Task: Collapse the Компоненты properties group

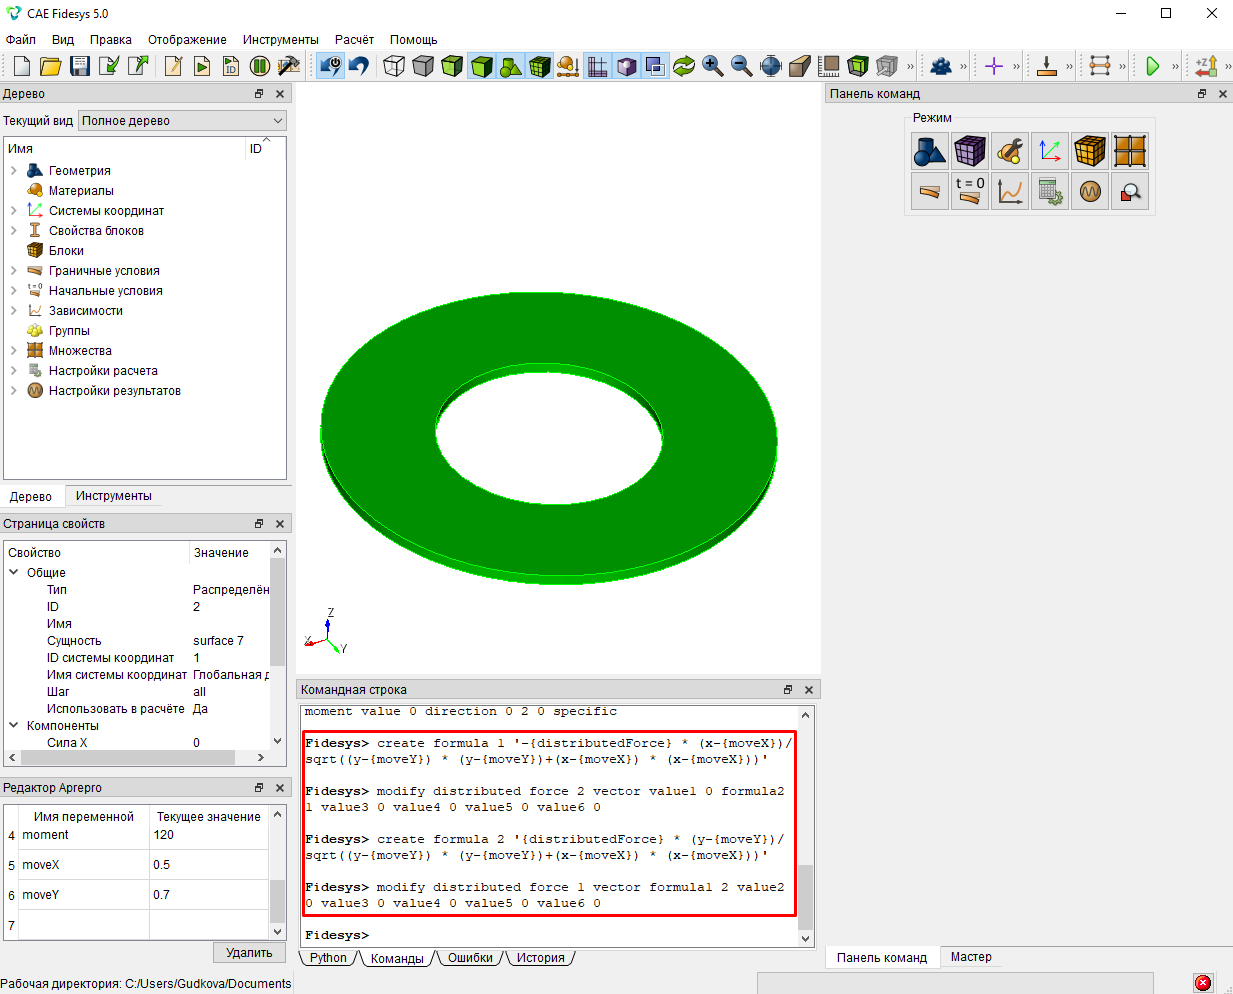Action: (x=14, y=726)
